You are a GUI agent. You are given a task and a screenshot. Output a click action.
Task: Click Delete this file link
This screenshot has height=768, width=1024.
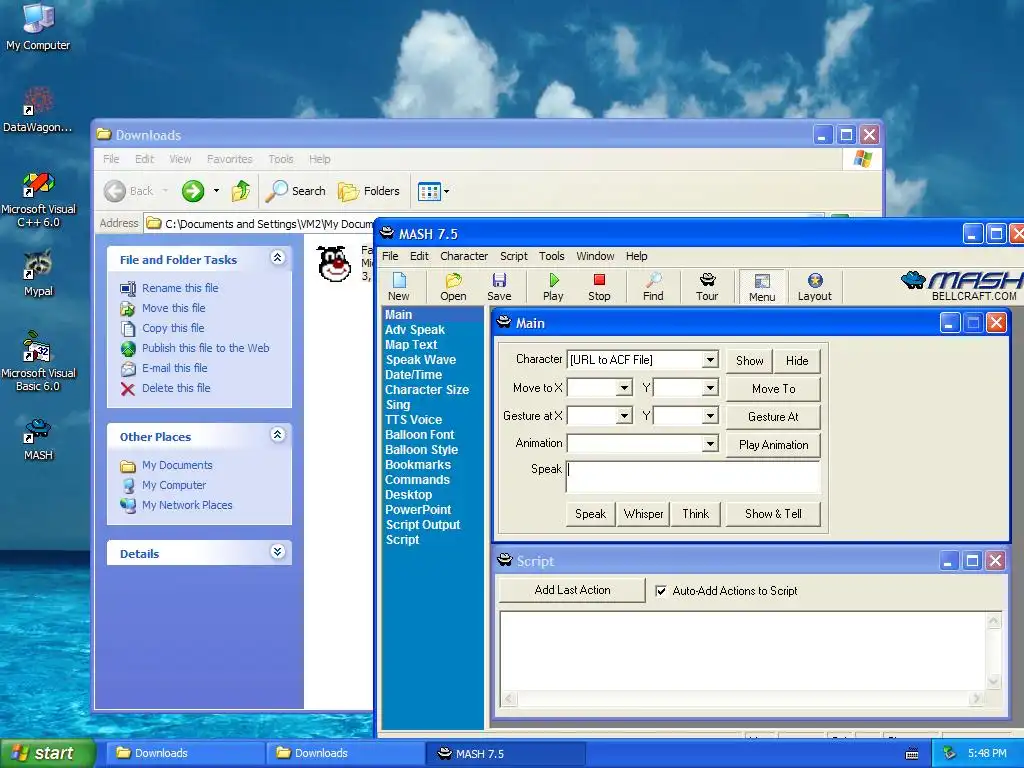(x=176, y=388)
